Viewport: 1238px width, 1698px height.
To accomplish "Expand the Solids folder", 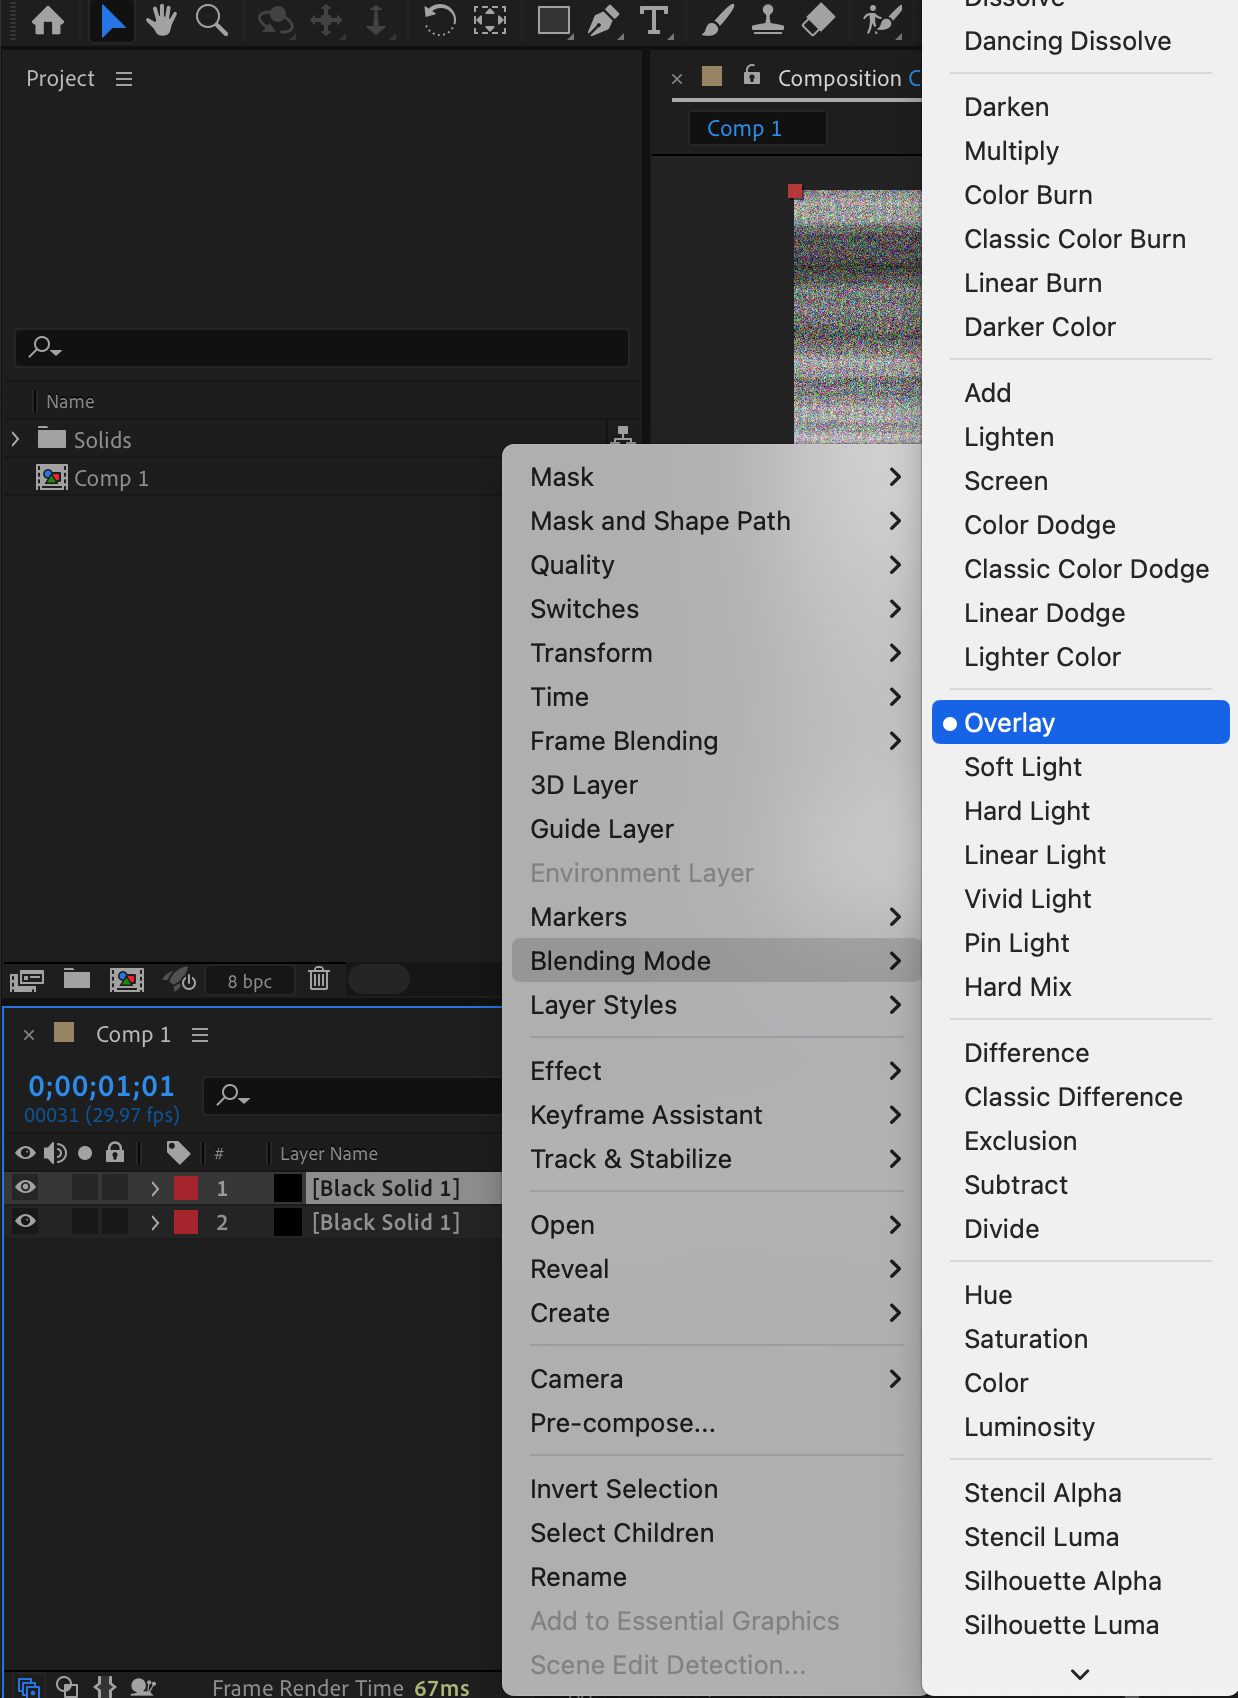I will coord(15,439).
